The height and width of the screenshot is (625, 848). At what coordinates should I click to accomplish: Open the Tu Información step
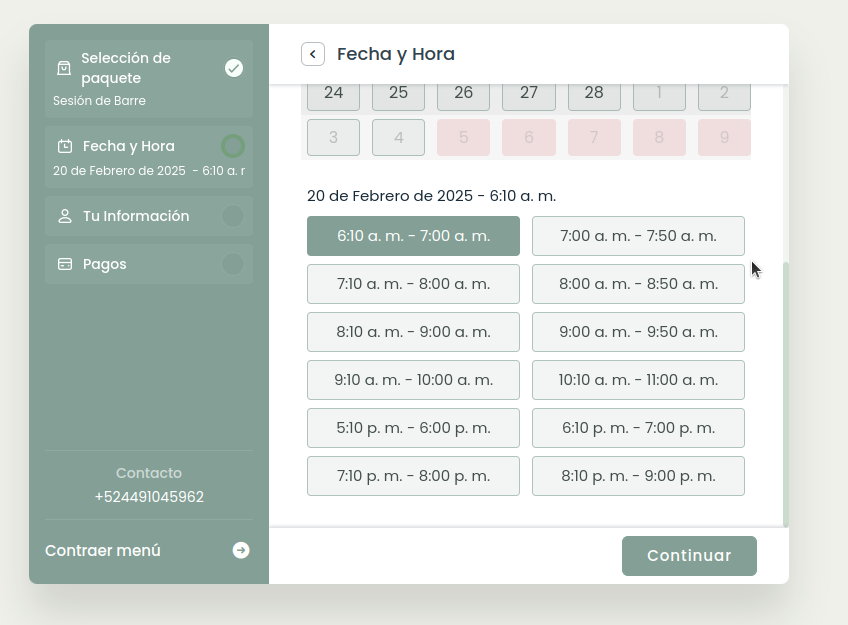pos(136,216)
